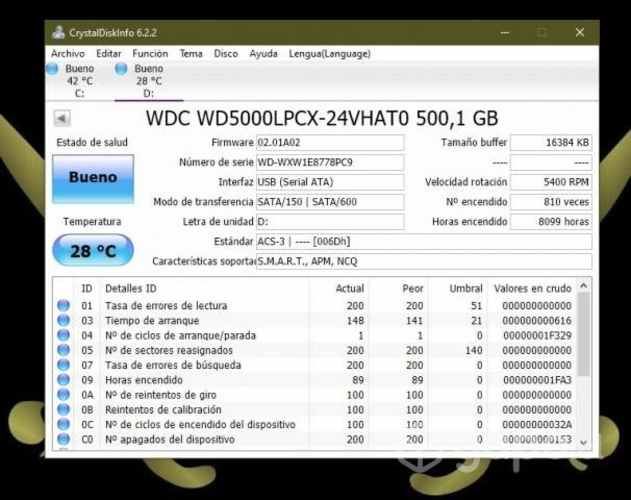Screen dimensions: 631x500
Task: Click the serial number field WD-WXW1E8778PC9
Action: click(x=330, y=162)
